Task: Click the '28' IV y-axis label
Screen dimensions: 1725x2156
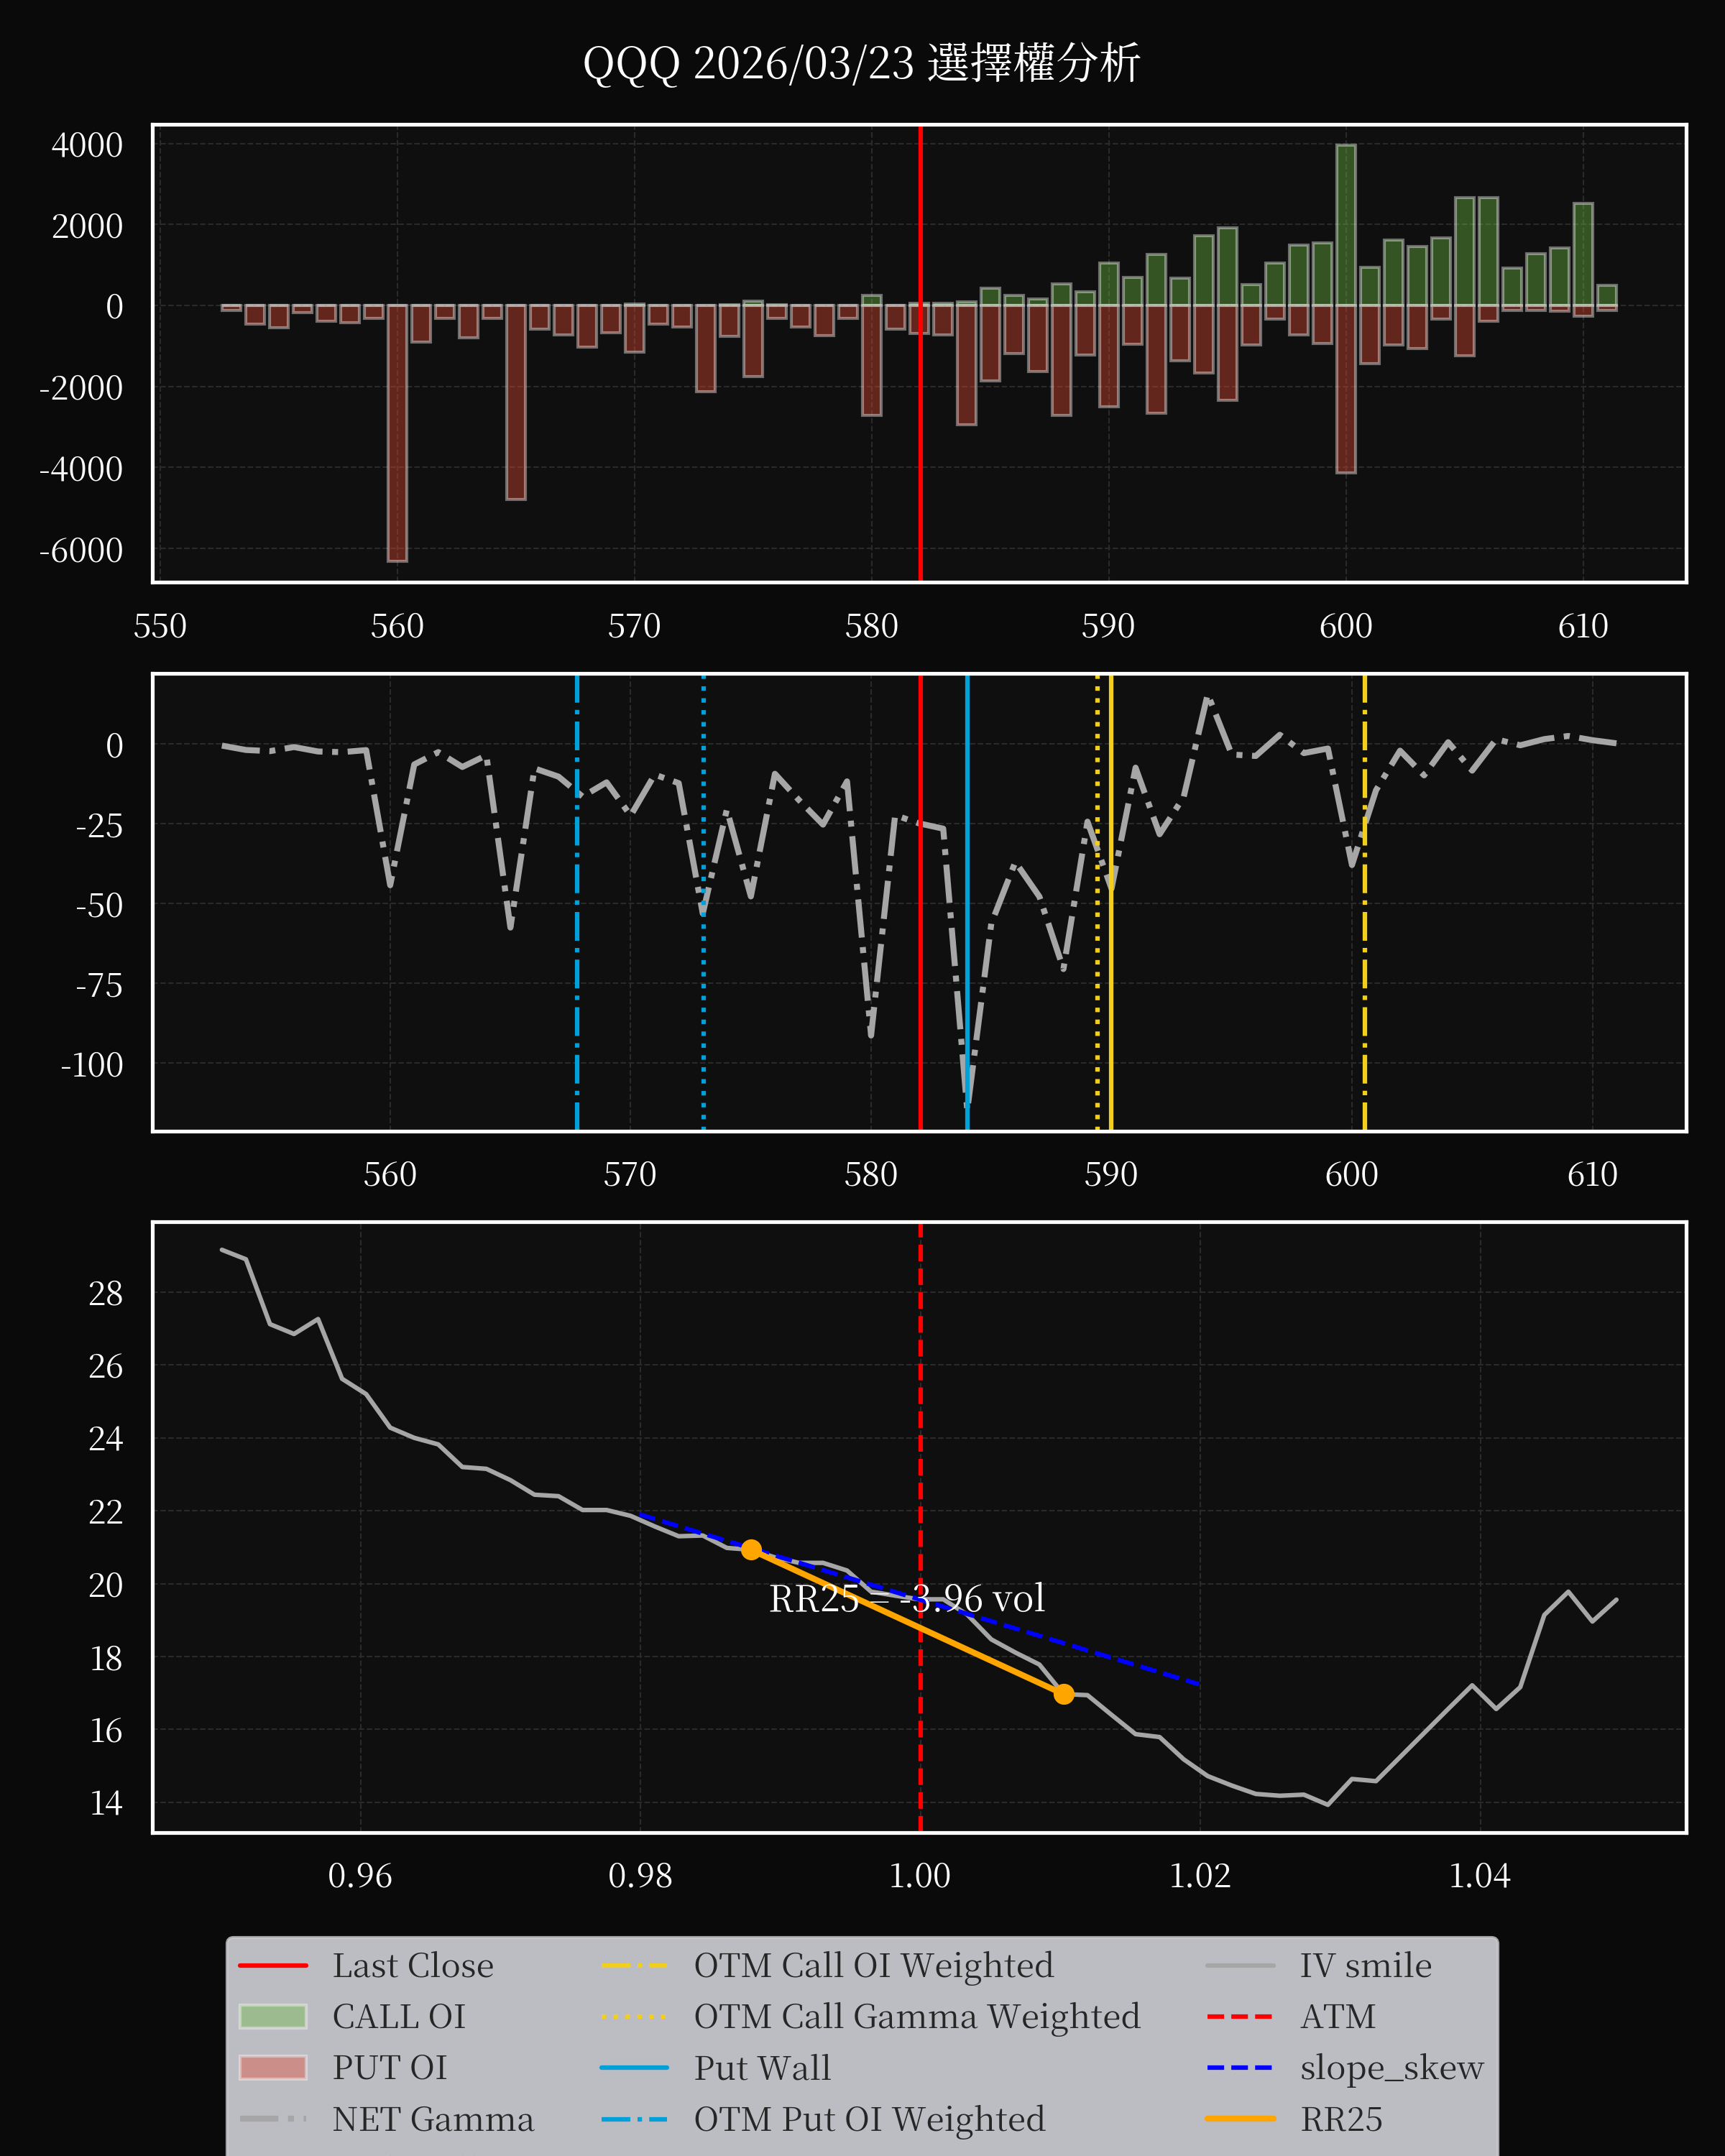Action: click(106, 1293)
